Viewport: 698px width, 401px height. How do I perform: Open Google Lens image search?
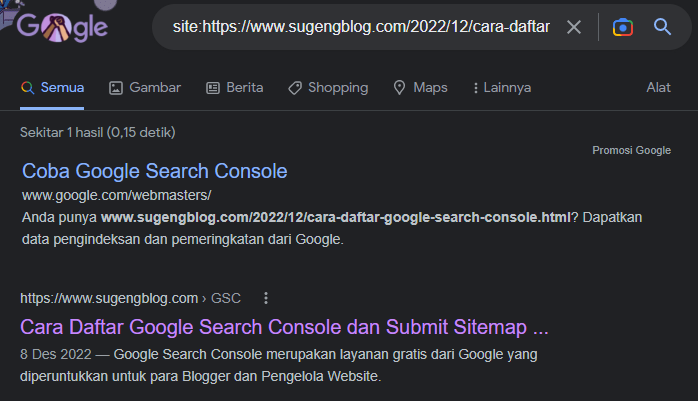pyautogui.click(x=623, y=27)
